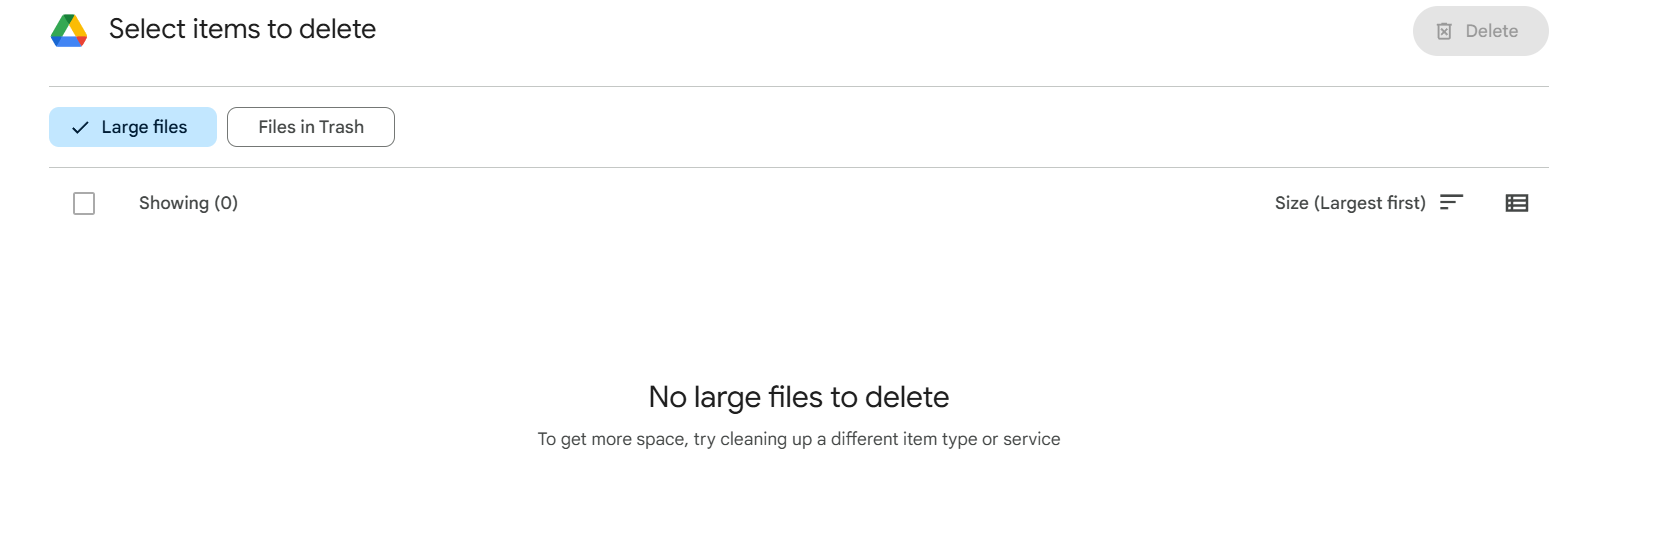Select the 'Large files' chip label text
This screenshot has width=1671, height=540.
[144, 127]
